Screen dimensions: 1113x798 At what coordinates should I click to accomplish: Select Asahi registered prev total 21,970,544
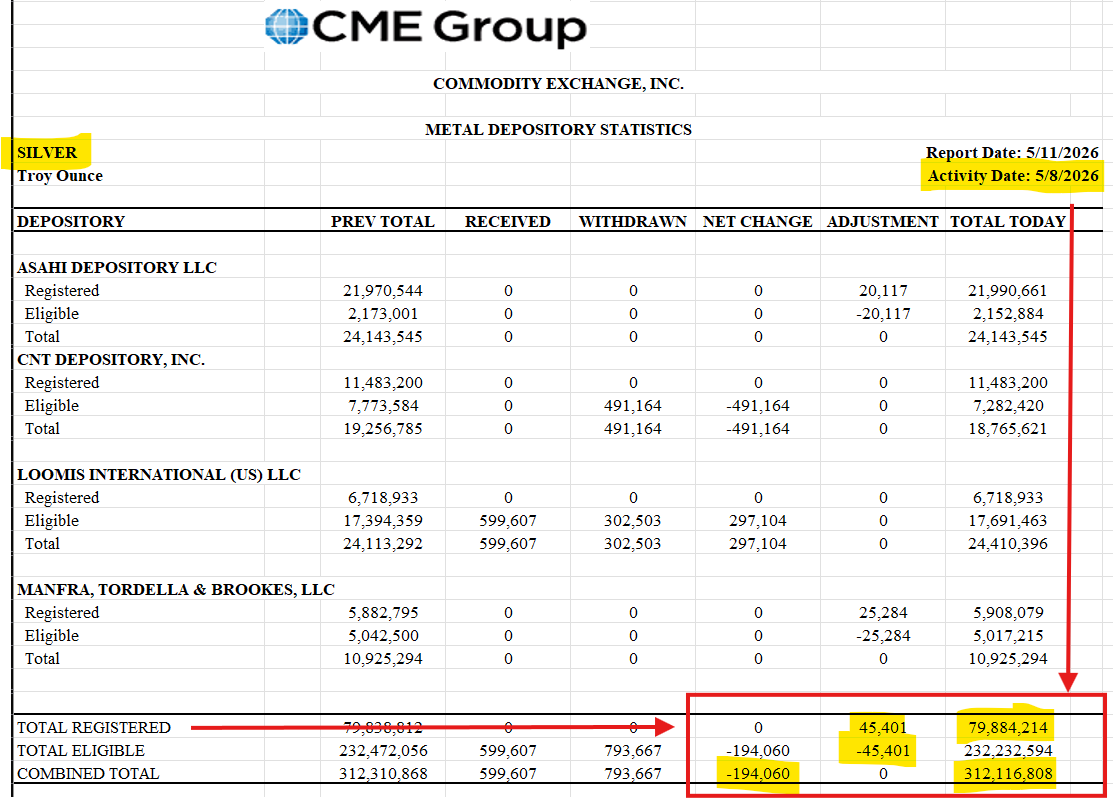coord(383,291)
